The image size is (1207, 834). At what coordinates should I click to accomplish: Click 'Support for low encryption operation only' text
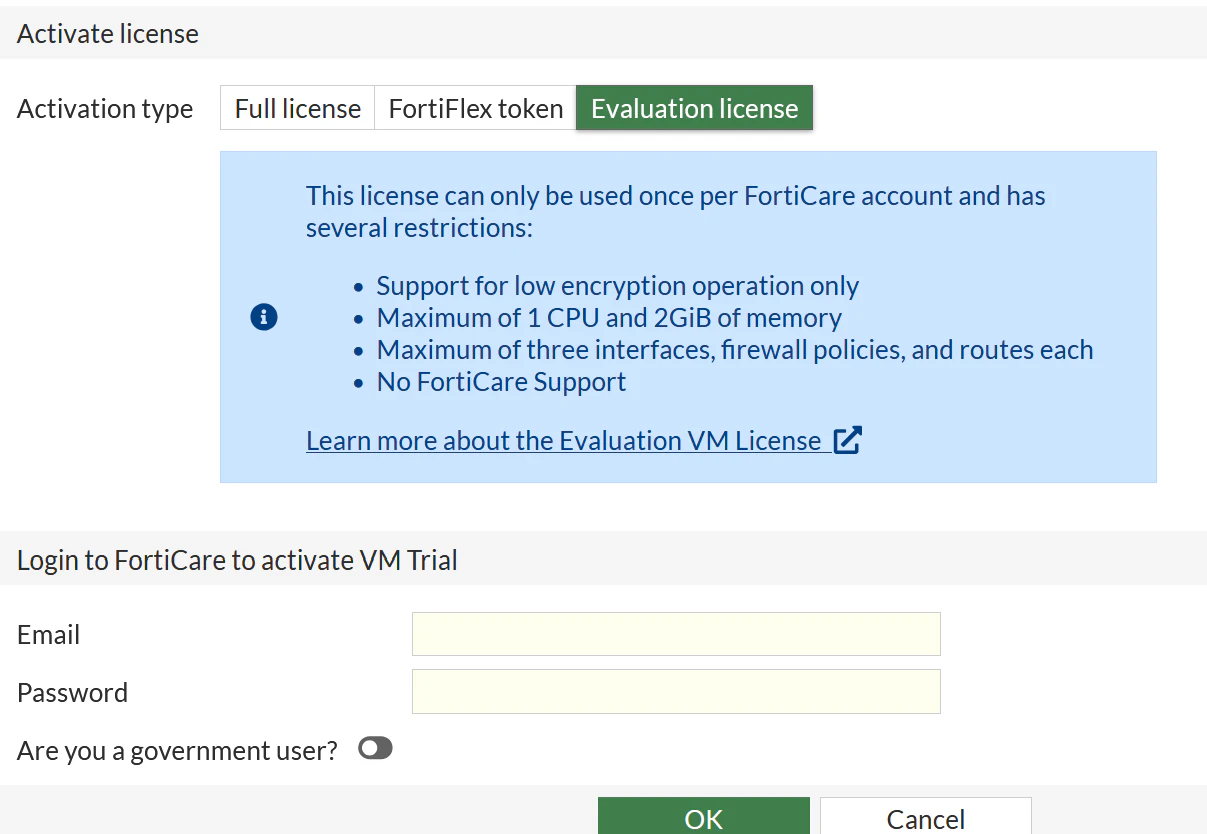[617, 286]
